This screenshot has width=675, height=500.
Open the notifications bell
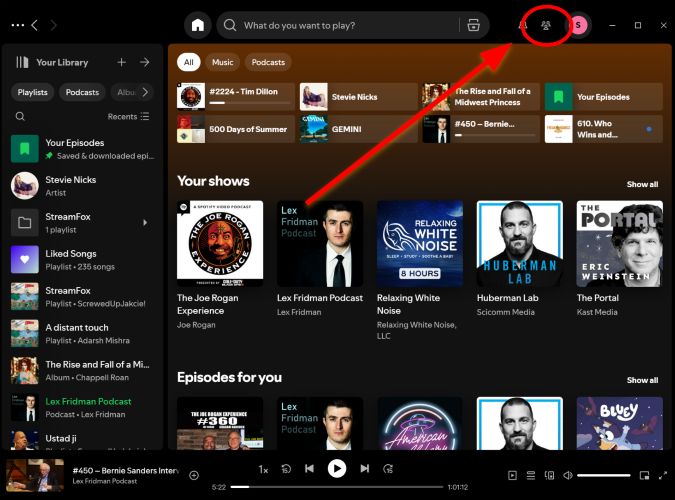522,25
